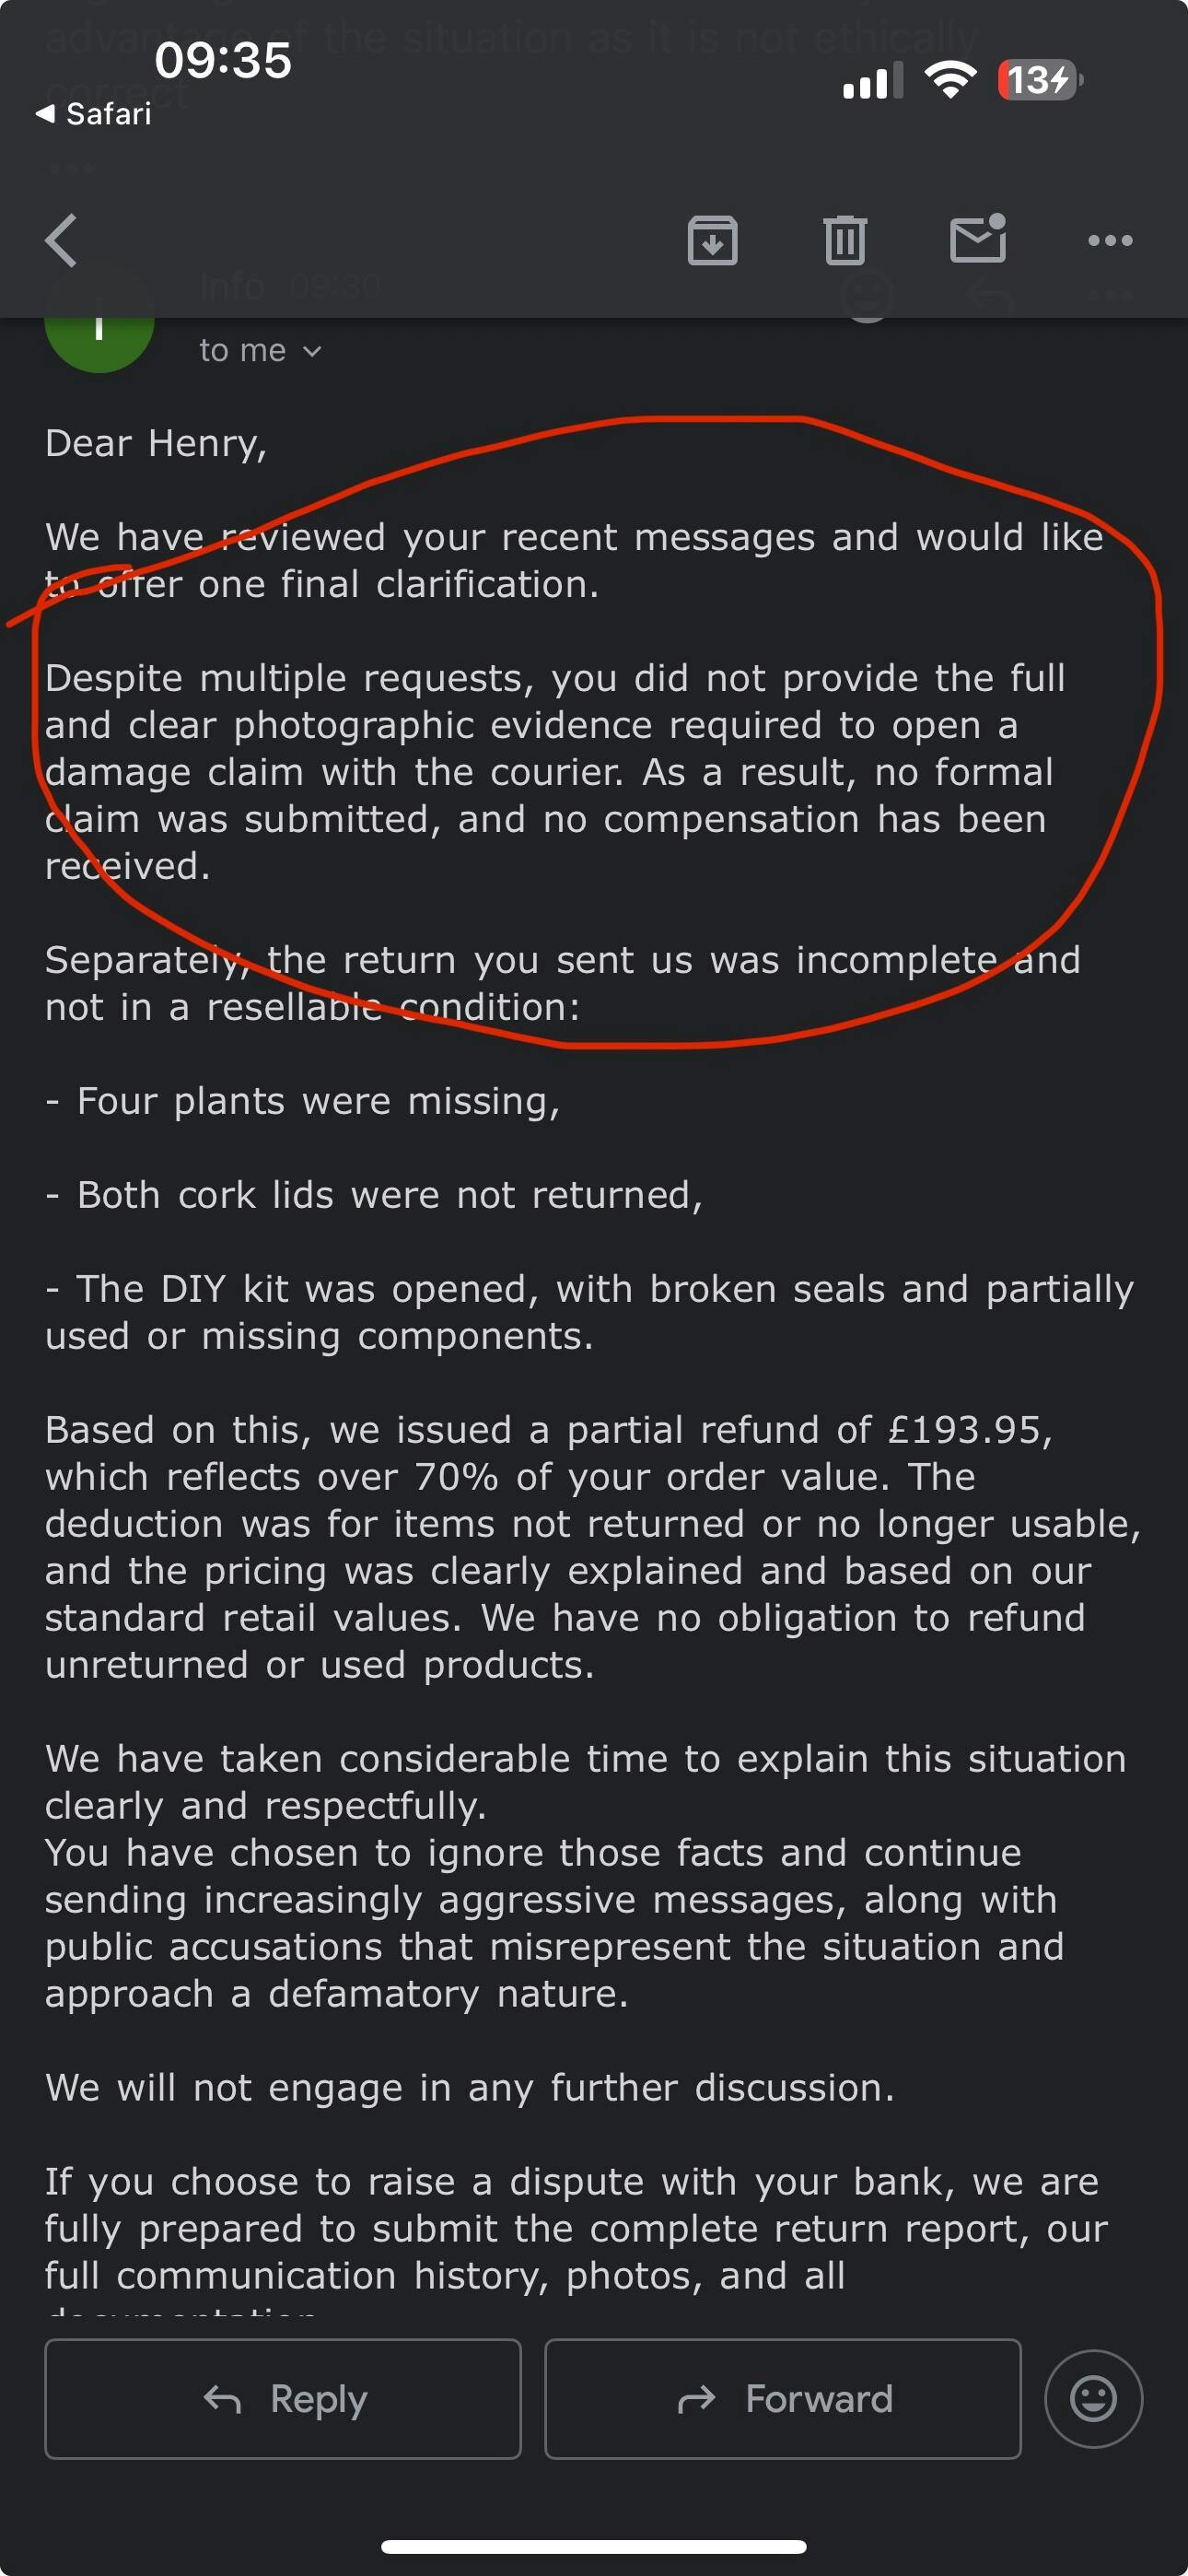Delete the email using the trash icon

844,241
